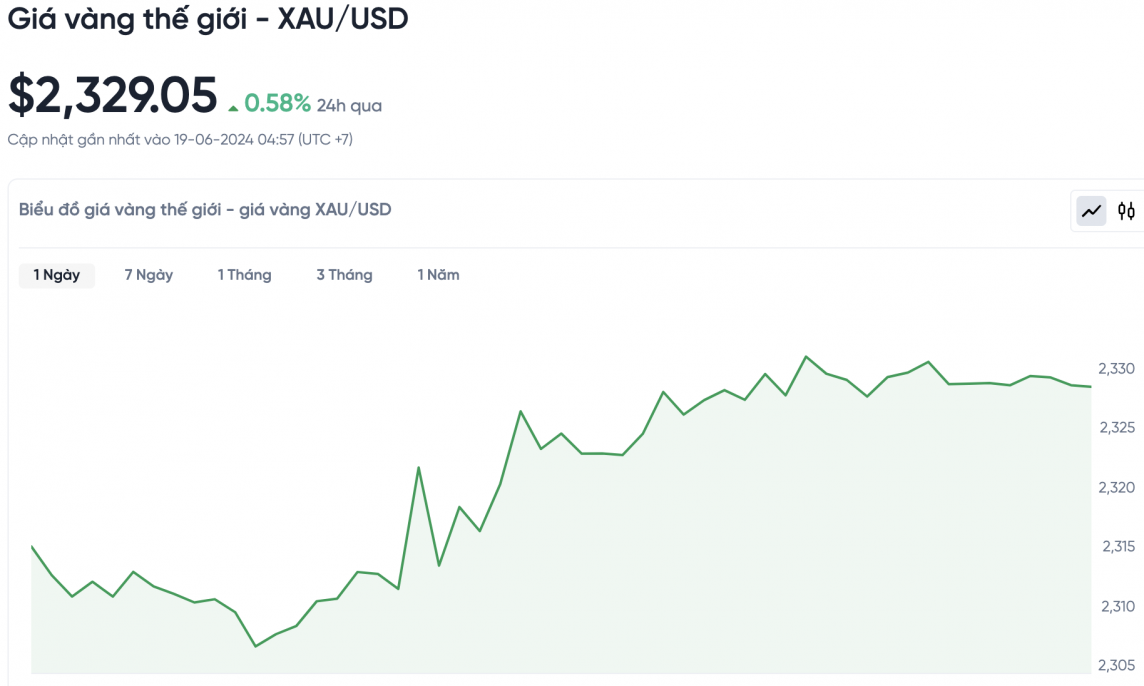The width and height of the screenshot is (1144, 686).
Task: Click the $2,329.05 gold price
Action: 113,96
